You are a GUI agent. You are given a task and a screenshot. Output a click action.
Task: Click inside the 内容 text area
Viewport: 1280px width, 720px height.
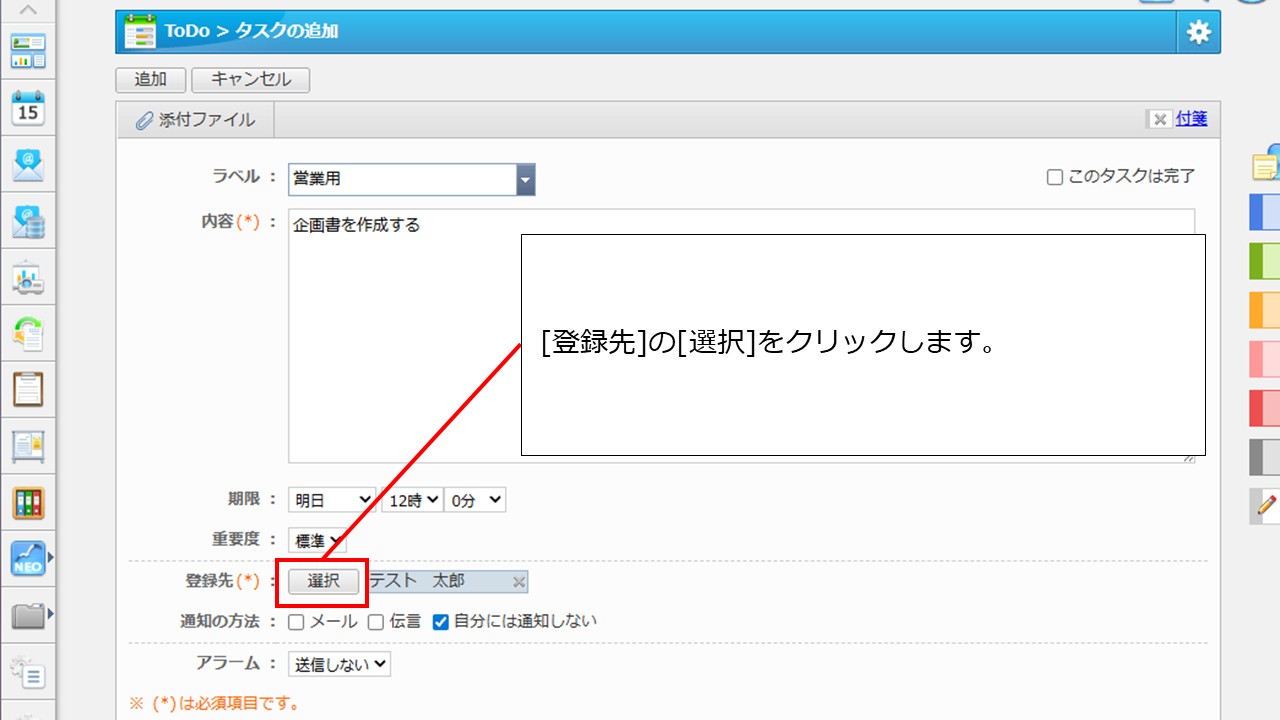(x=741, y=336)
